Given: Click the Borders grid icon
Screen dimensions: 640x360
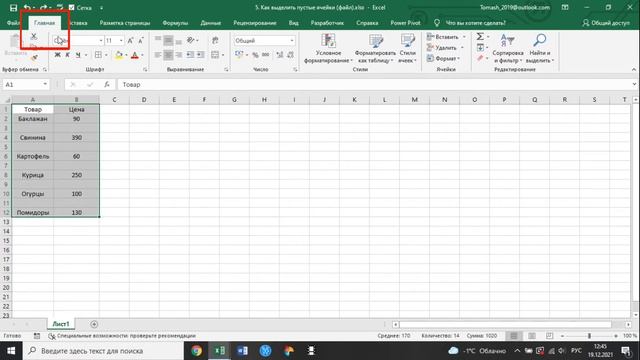Looking at the screenshot, I should pos(98,55).
